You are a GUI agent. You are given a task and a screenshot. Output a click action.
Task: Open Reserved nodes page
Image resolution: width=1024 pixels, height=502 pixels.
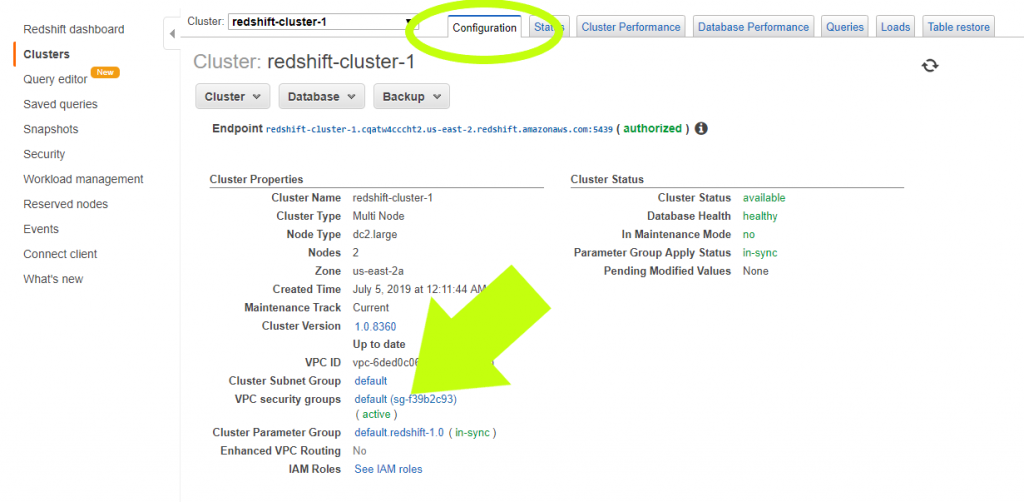tap(65, 204)
